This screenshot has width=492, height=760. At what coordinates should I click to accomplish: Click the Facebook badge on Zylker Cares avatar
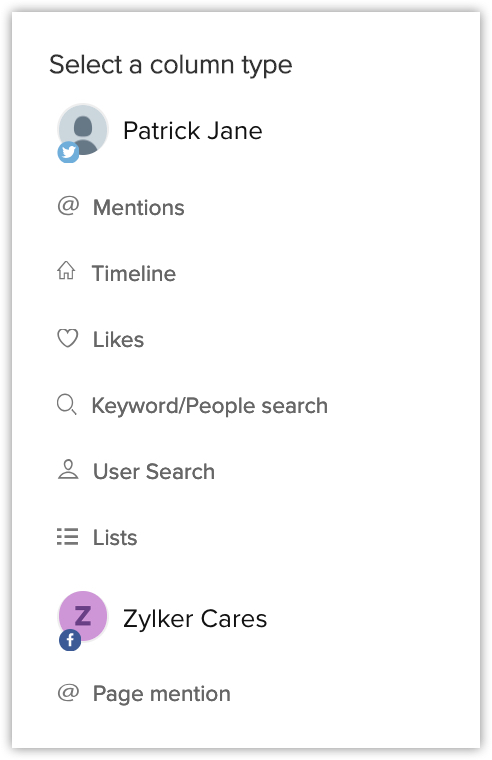click(70, 640)
